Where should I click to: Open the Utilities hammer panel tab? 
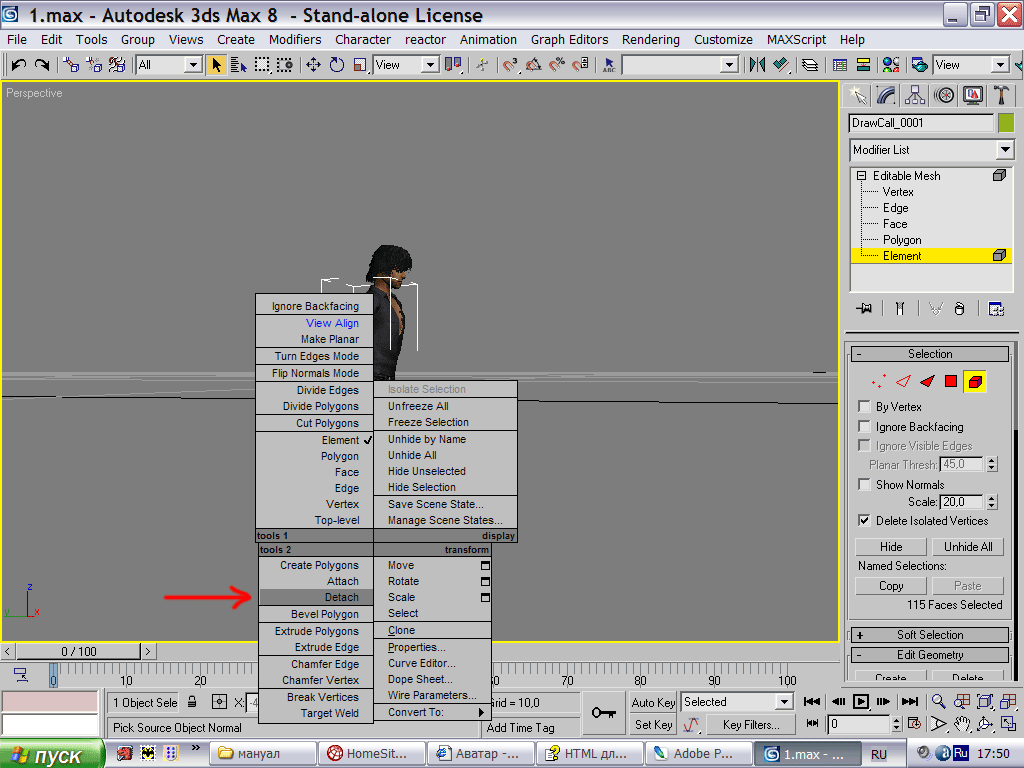(x=1001, y=95)
